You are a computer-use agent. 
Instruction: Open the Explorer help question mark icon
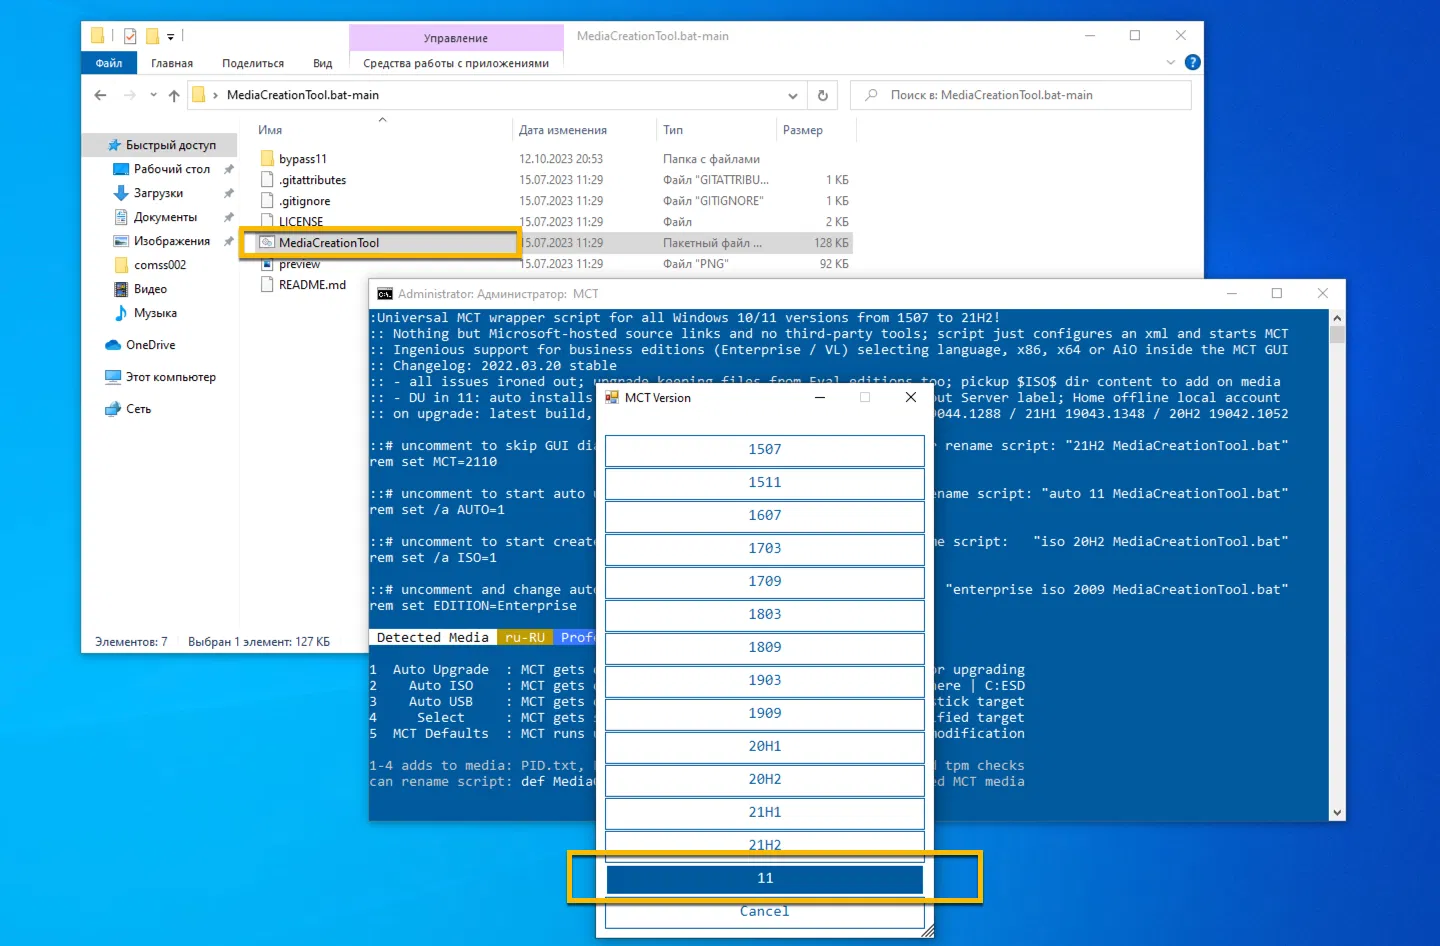[1192, 62]
